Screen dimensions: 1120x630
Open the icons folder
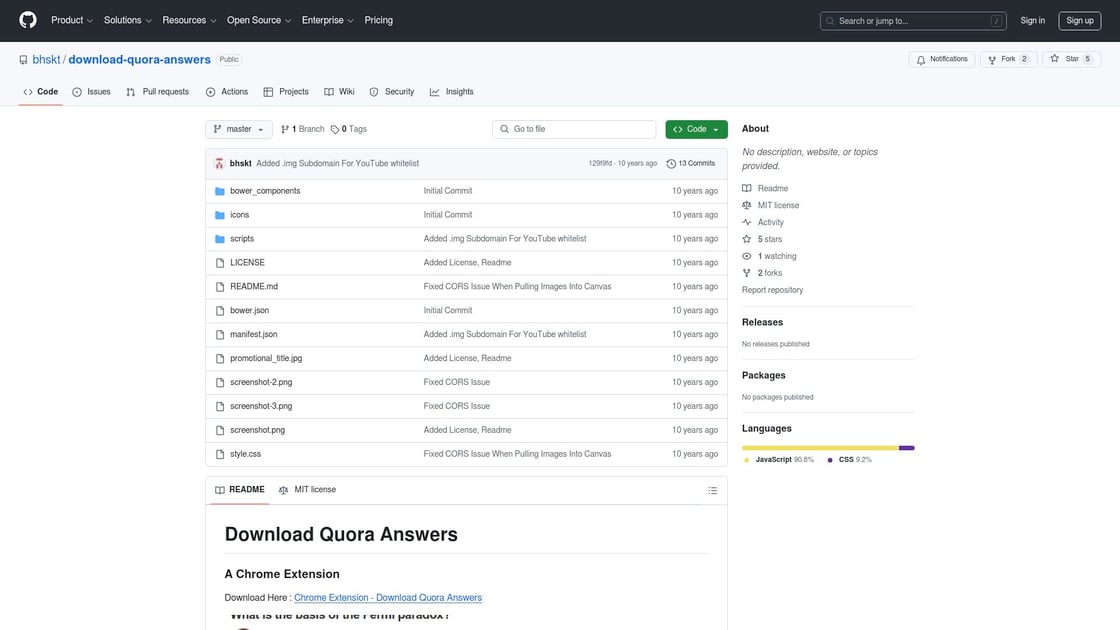pos(239,215)
